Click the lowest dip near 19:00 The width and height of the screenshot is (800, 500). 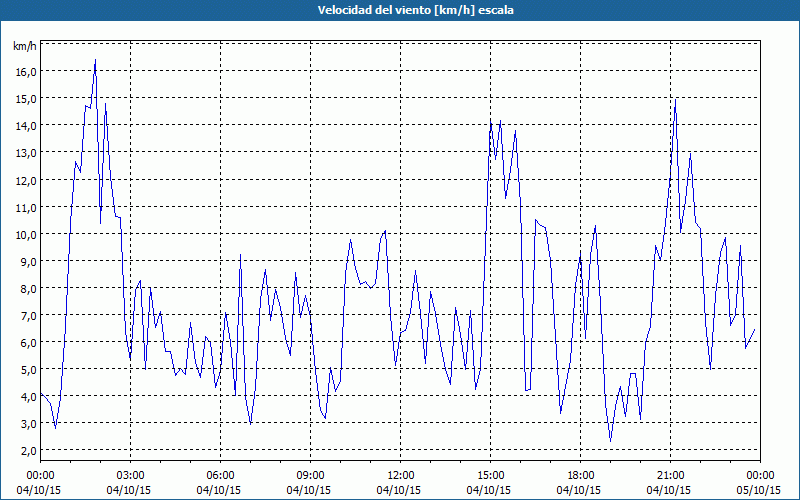click(610, 441)
